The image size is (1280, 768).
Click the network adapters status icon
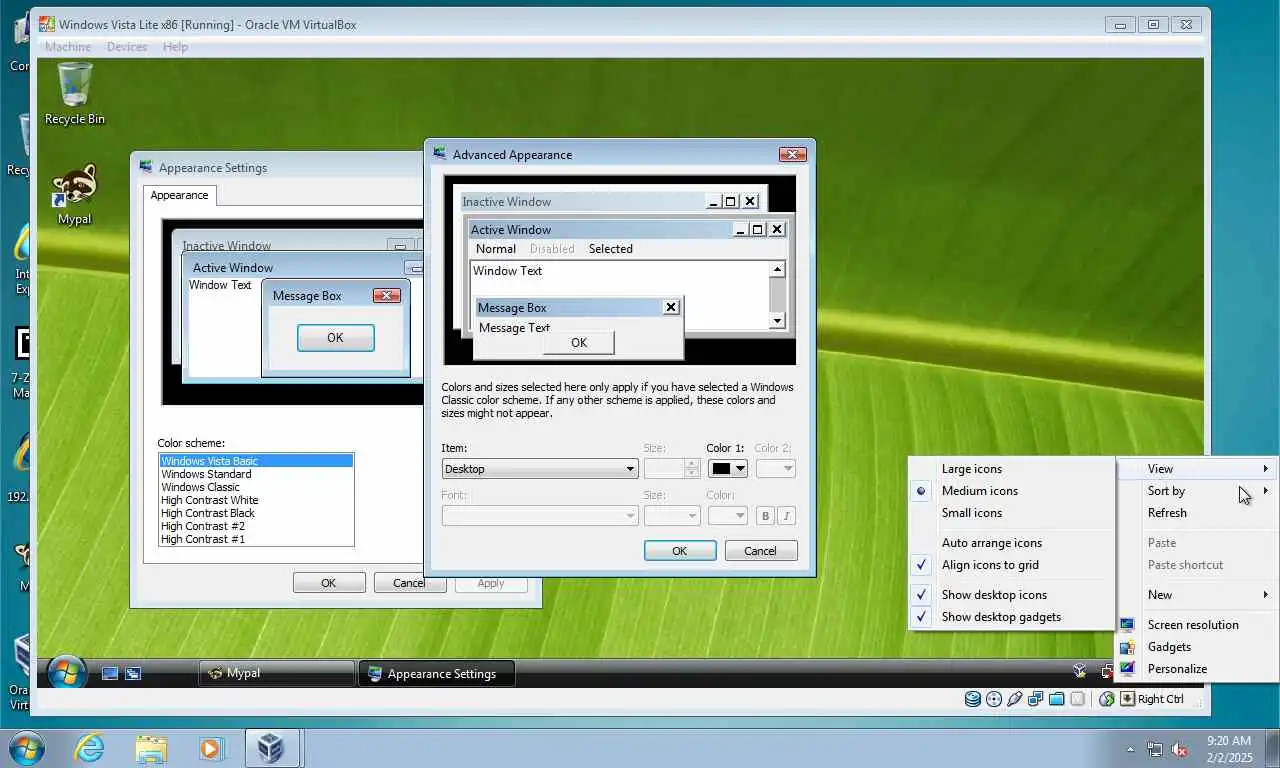[x=1036, y=699]
